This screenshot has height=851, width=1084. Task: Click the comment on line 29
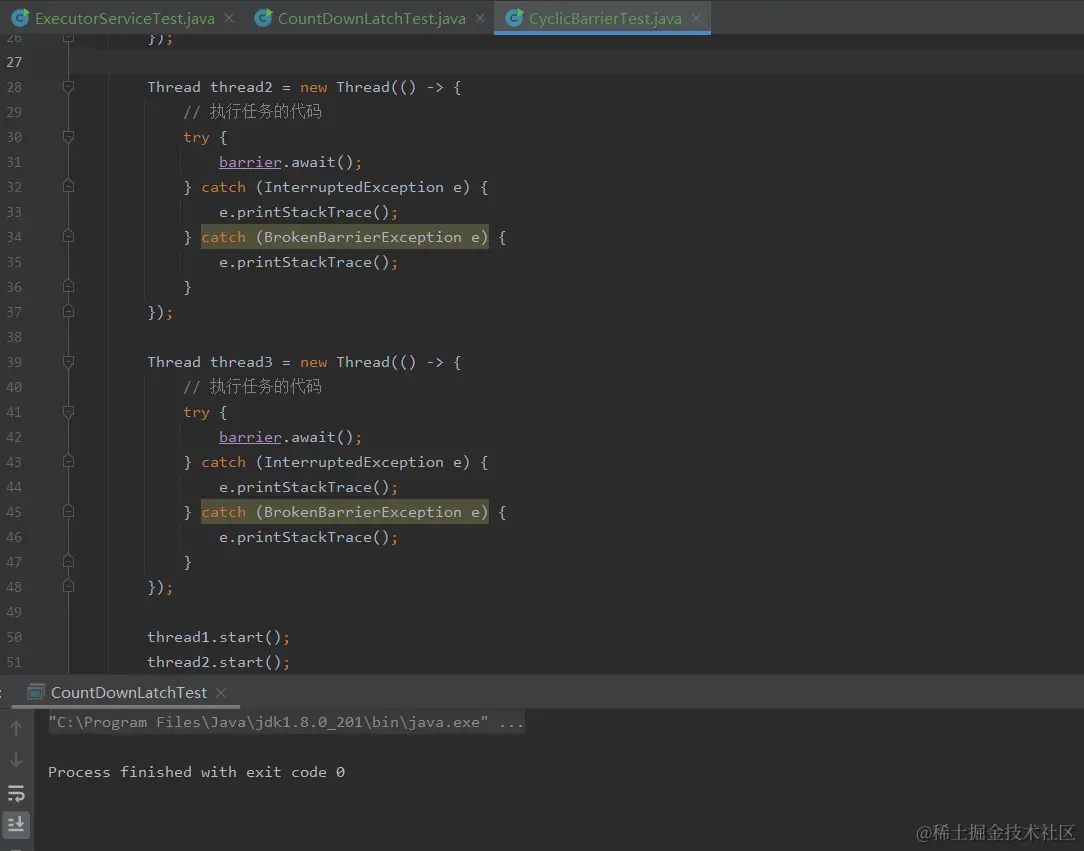click(x=252, y=112)
